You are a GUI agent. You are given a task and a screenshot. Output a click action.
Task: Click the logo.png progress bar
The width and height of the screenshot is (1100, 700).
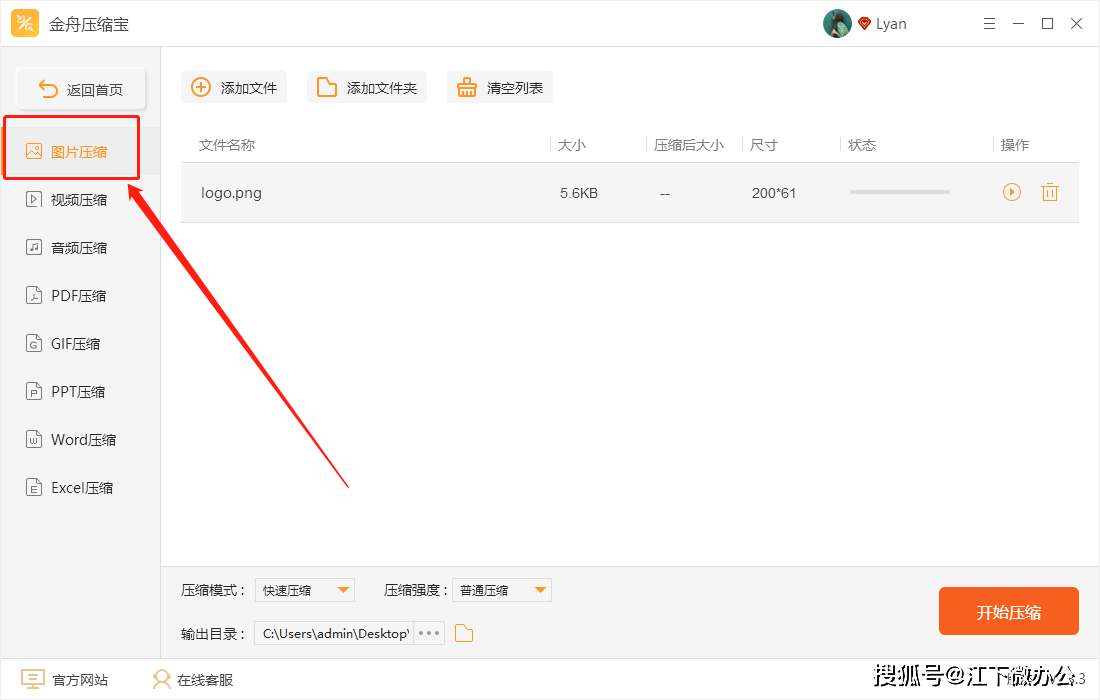tap(899, 192)
